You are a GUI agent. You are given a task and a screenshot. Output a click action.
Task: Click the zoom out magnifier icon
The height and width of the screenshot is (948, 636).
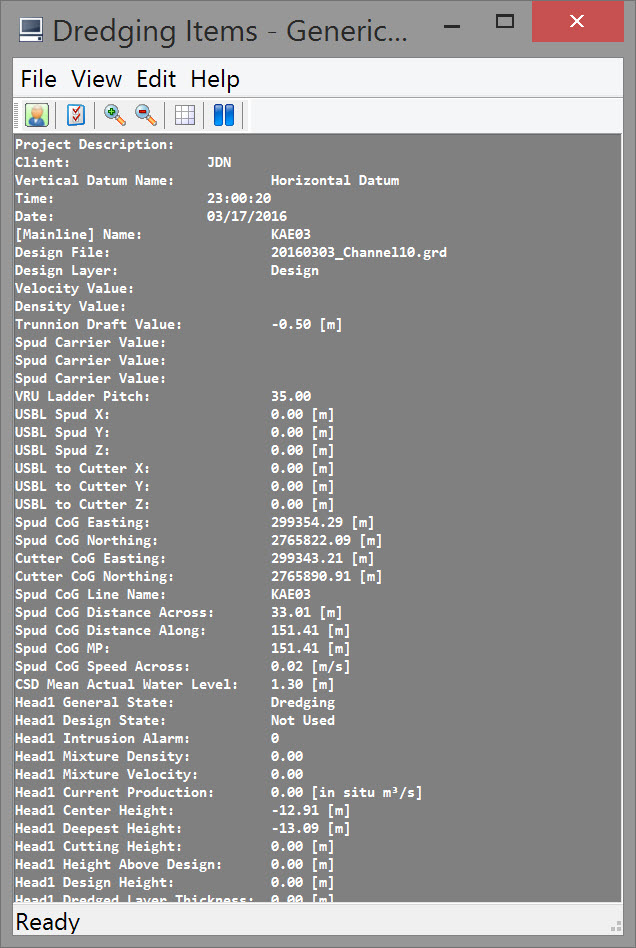click(x=146, y=116)
